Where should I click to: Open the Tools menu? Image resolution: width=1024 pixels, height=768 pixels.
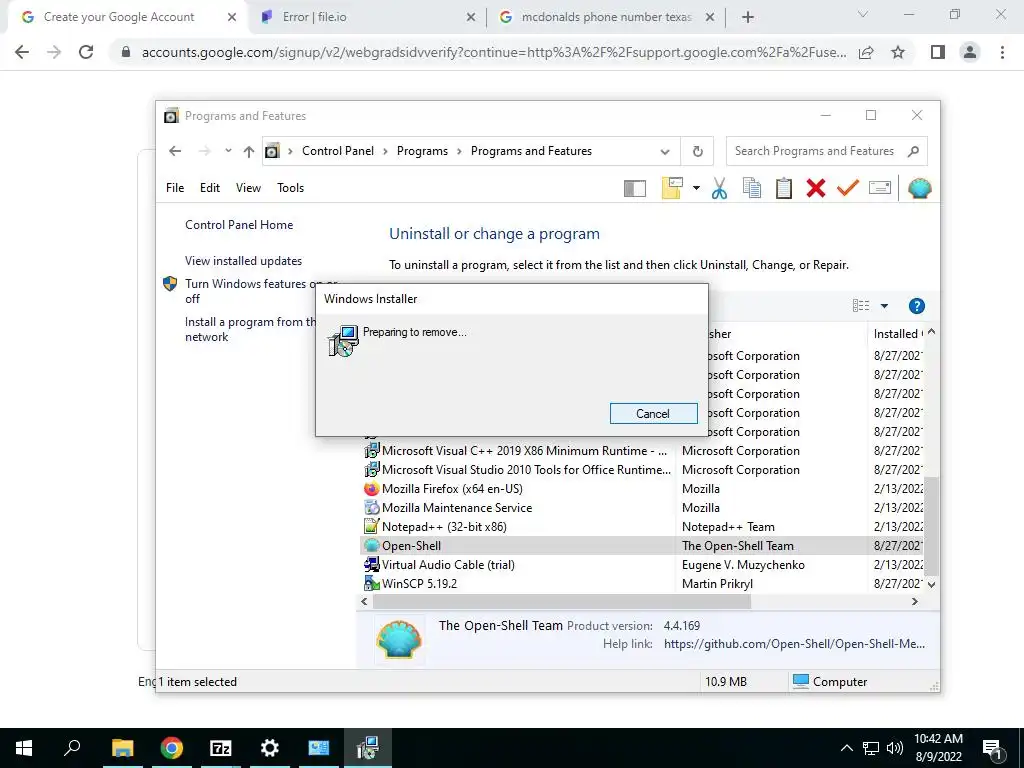click(x=291, y=188)
